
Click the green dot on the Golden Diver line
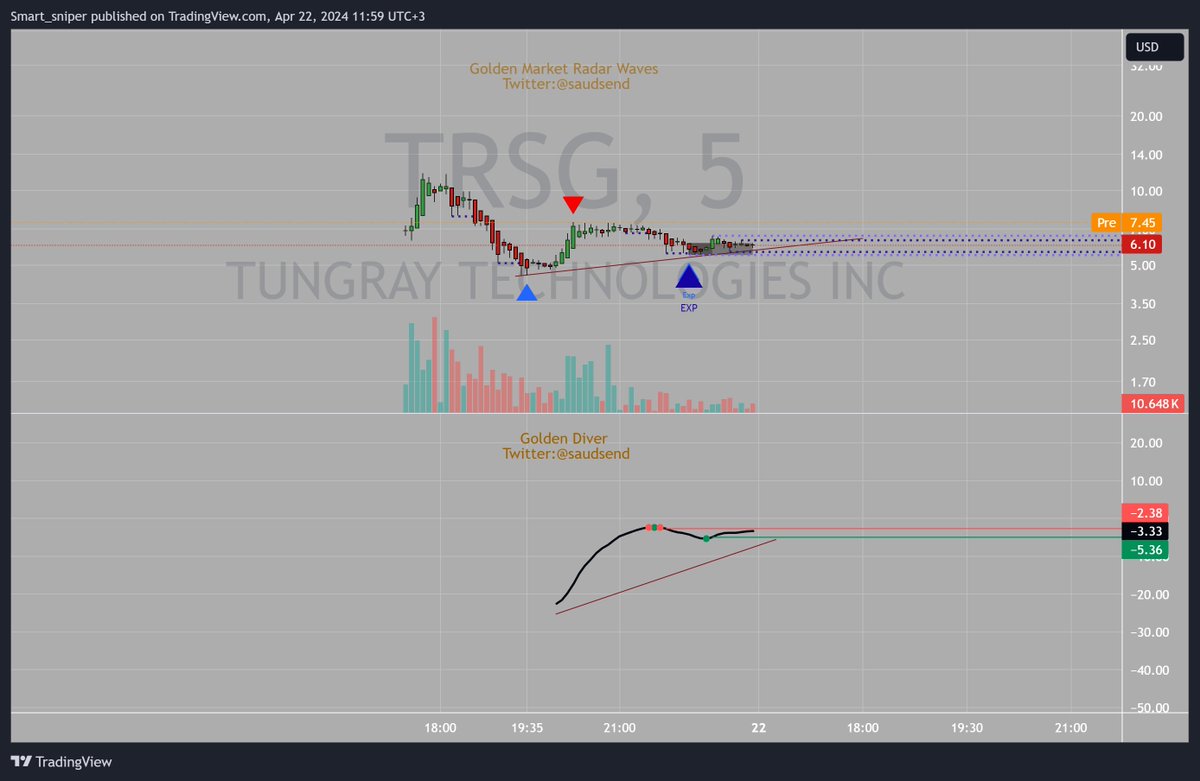[x=706, y=539]
